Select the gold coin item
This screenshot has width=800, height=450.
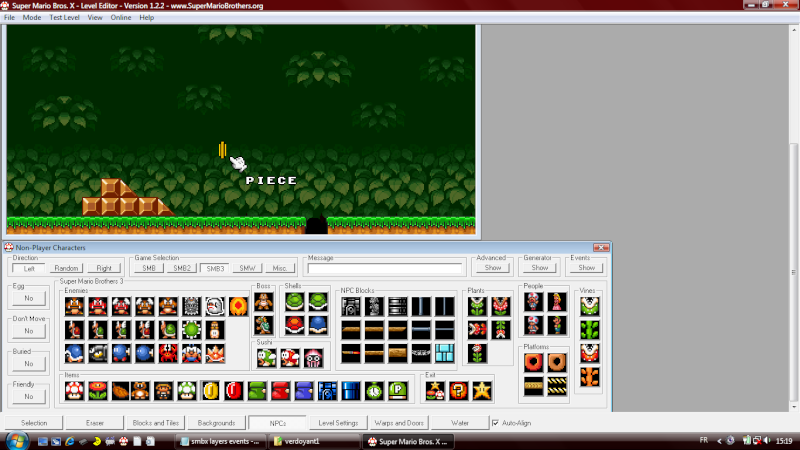coord(210,391)
